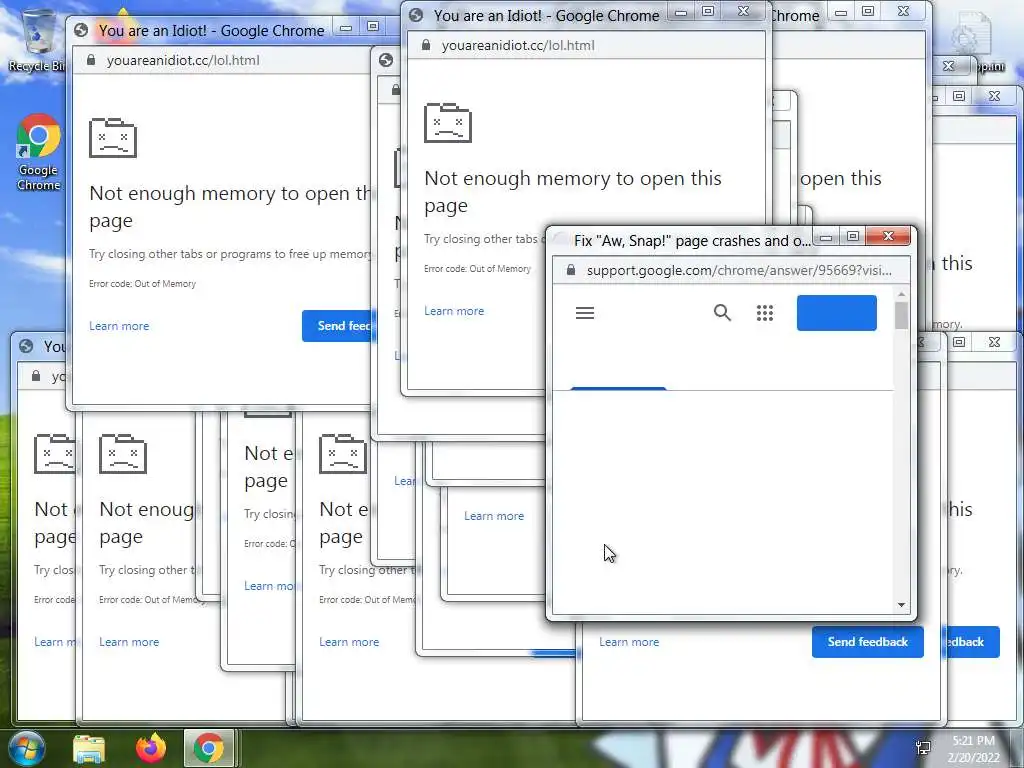
Task: Click Learn more in the leftmost top Idiot window
Action: [x=119, y=326]
